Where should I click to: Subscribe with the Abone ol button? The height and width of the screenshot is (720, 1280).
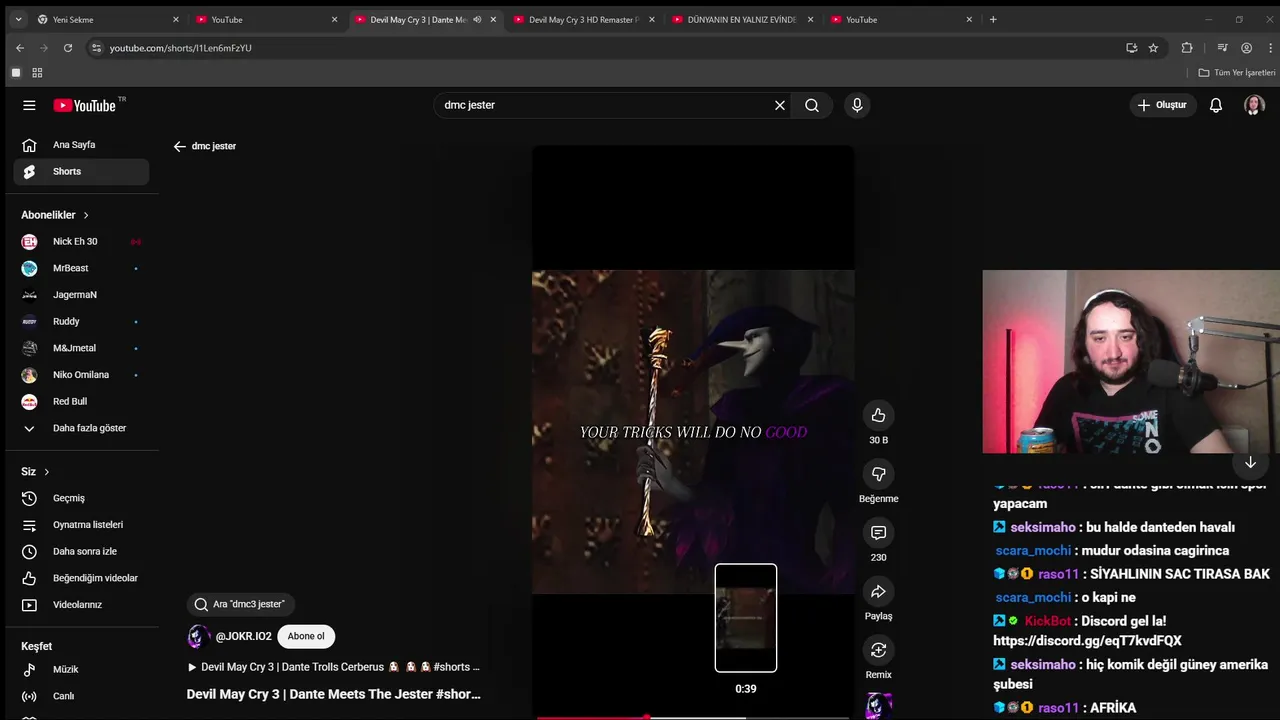click(x=306, y=636)
